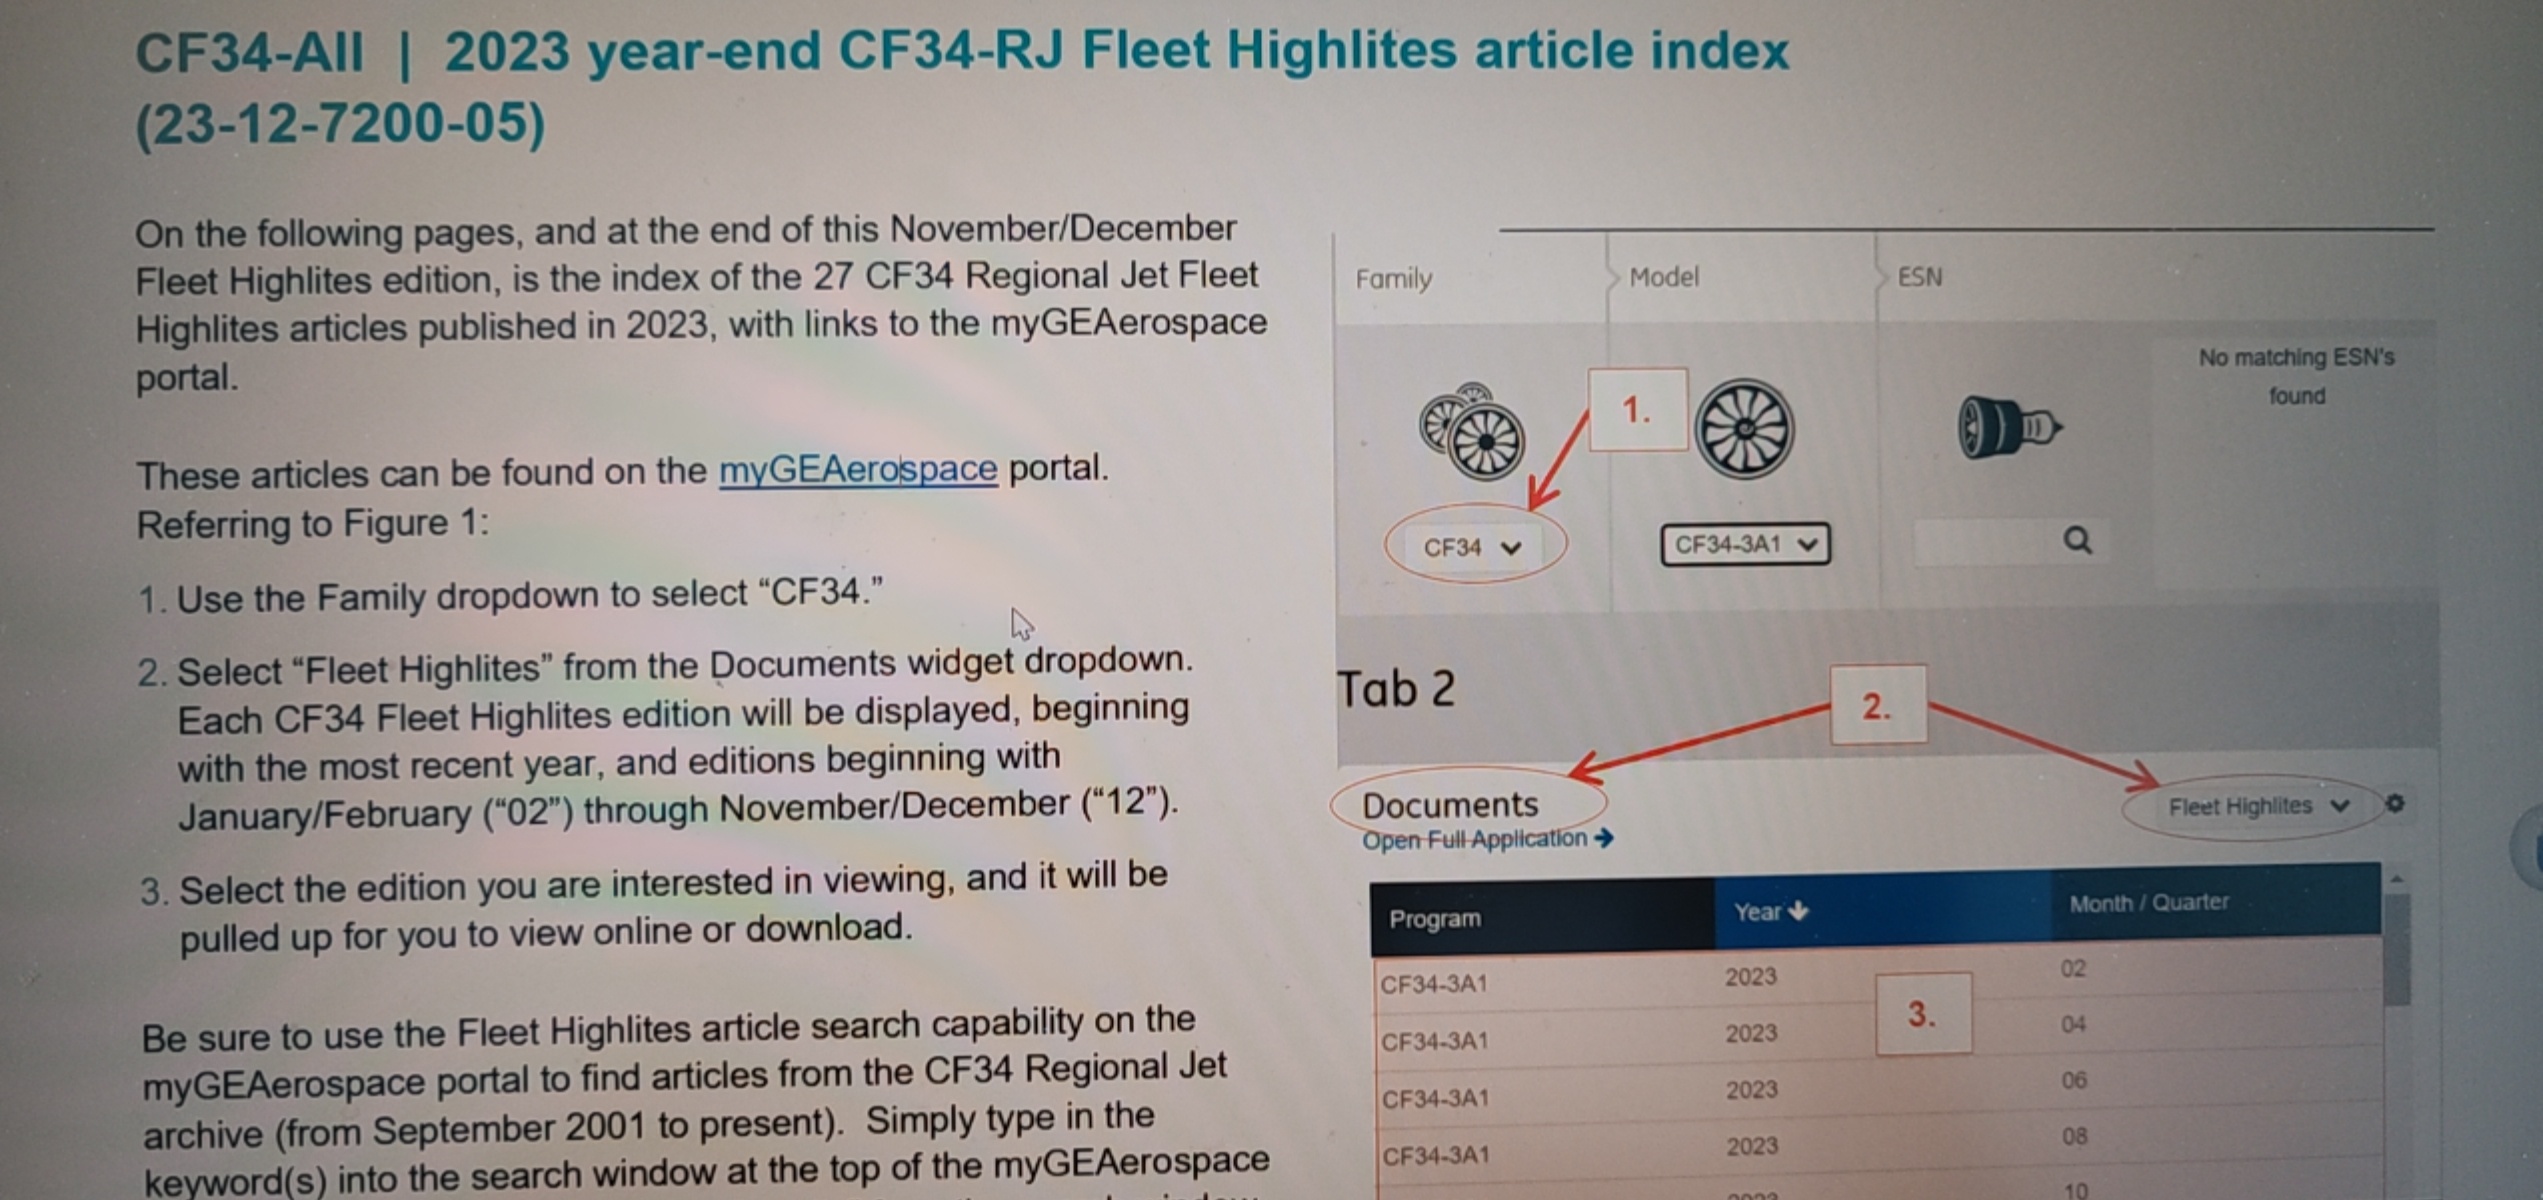This screenshot has width=2543, height=1200.
Task: Click the Model step header
Action: tap(1663, 277)
